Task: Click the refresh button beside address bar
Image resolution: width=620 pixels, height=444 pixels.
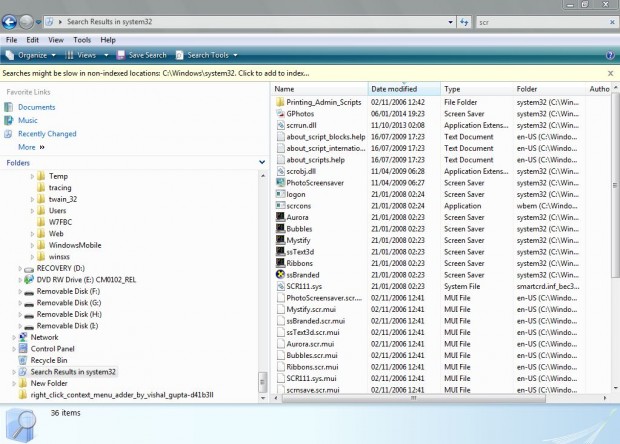Action: click(464, 22)
